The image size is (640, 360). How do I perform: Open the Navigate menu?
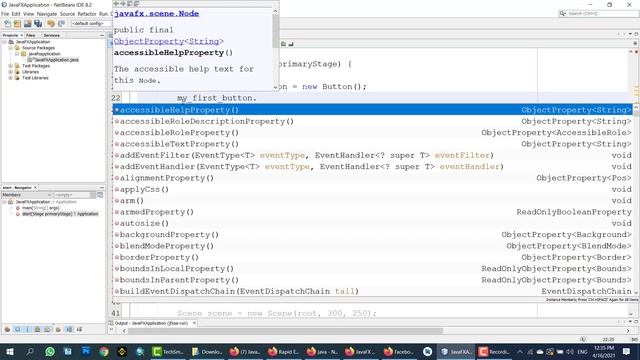click(47, 14)
